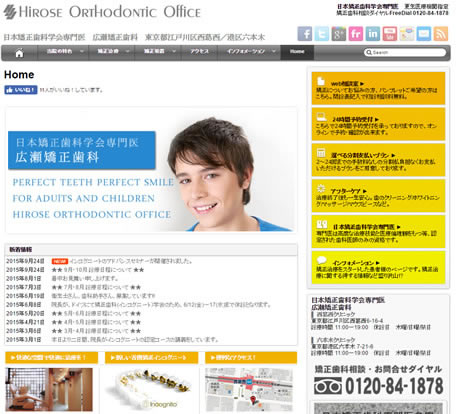Open the Google Maps icon
This screenshot has width=460, height=414.
pyautogui.click(x=407, y=34)
